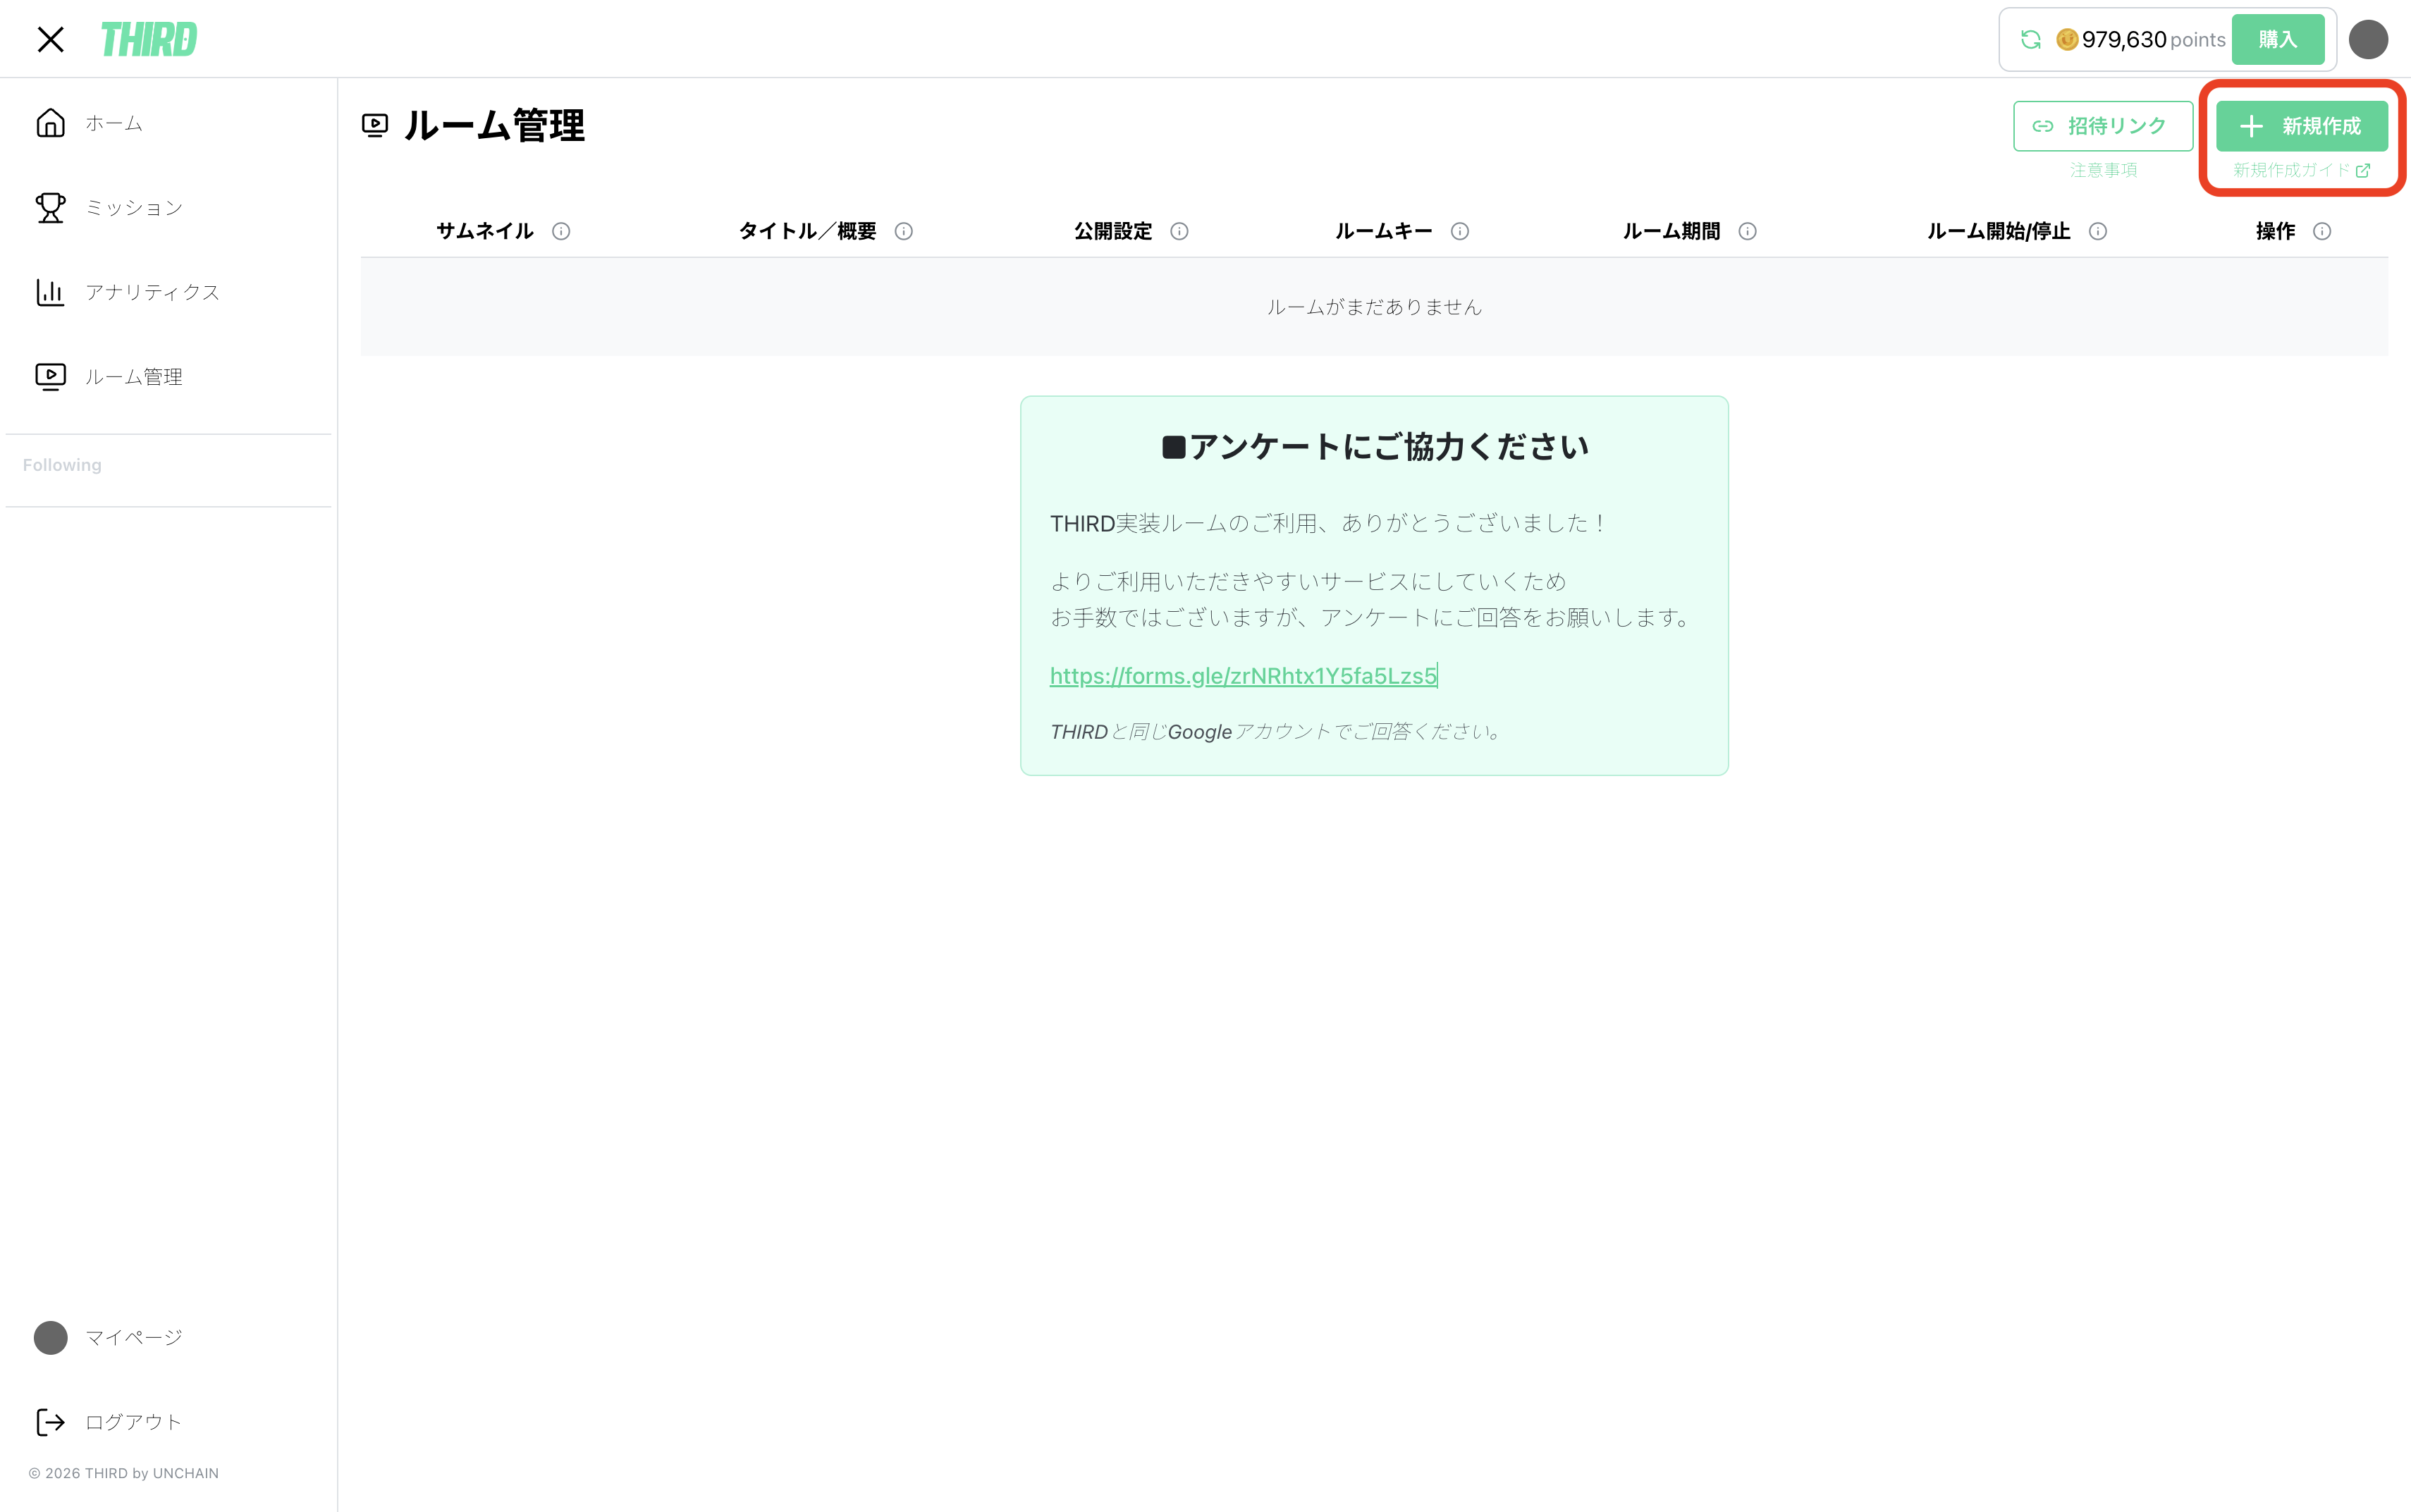Click info icon beside タイトル／概要
Image resolution: width=2411 pixels, height=1512 pixels.
904,231
